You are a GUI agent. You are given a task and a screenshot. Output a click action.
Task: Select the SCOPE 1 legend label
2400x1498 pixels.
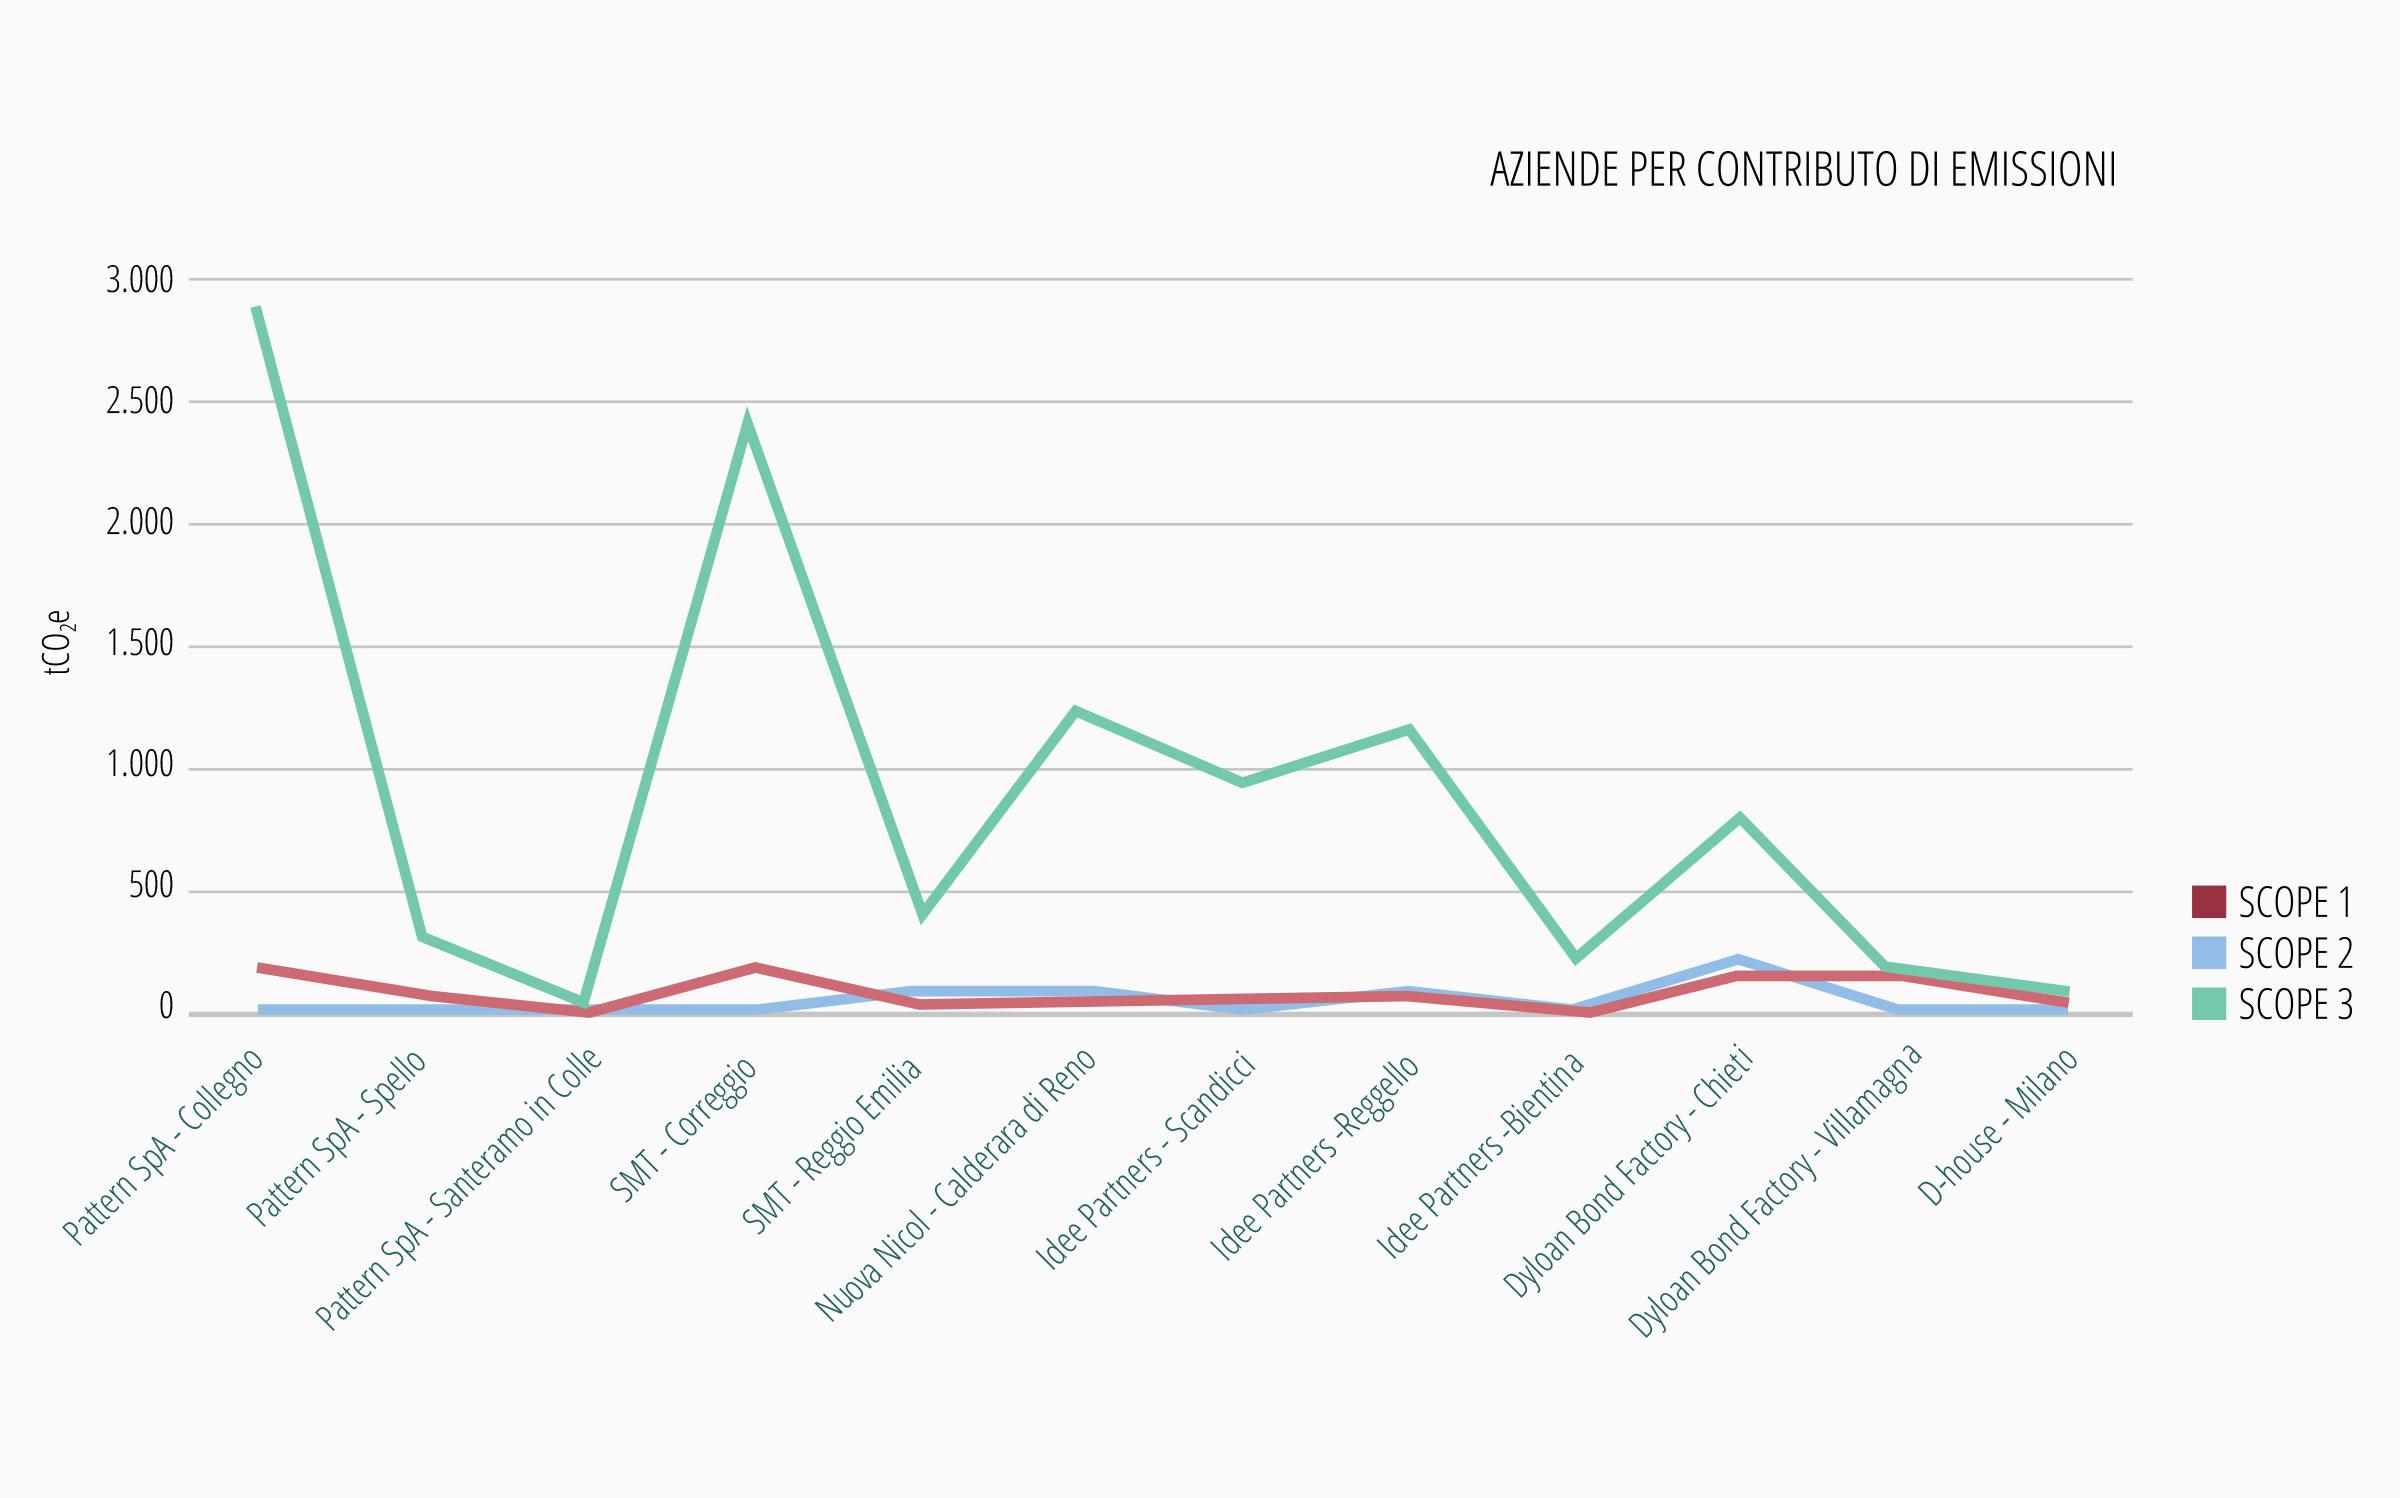click(x=2295, y=902)
